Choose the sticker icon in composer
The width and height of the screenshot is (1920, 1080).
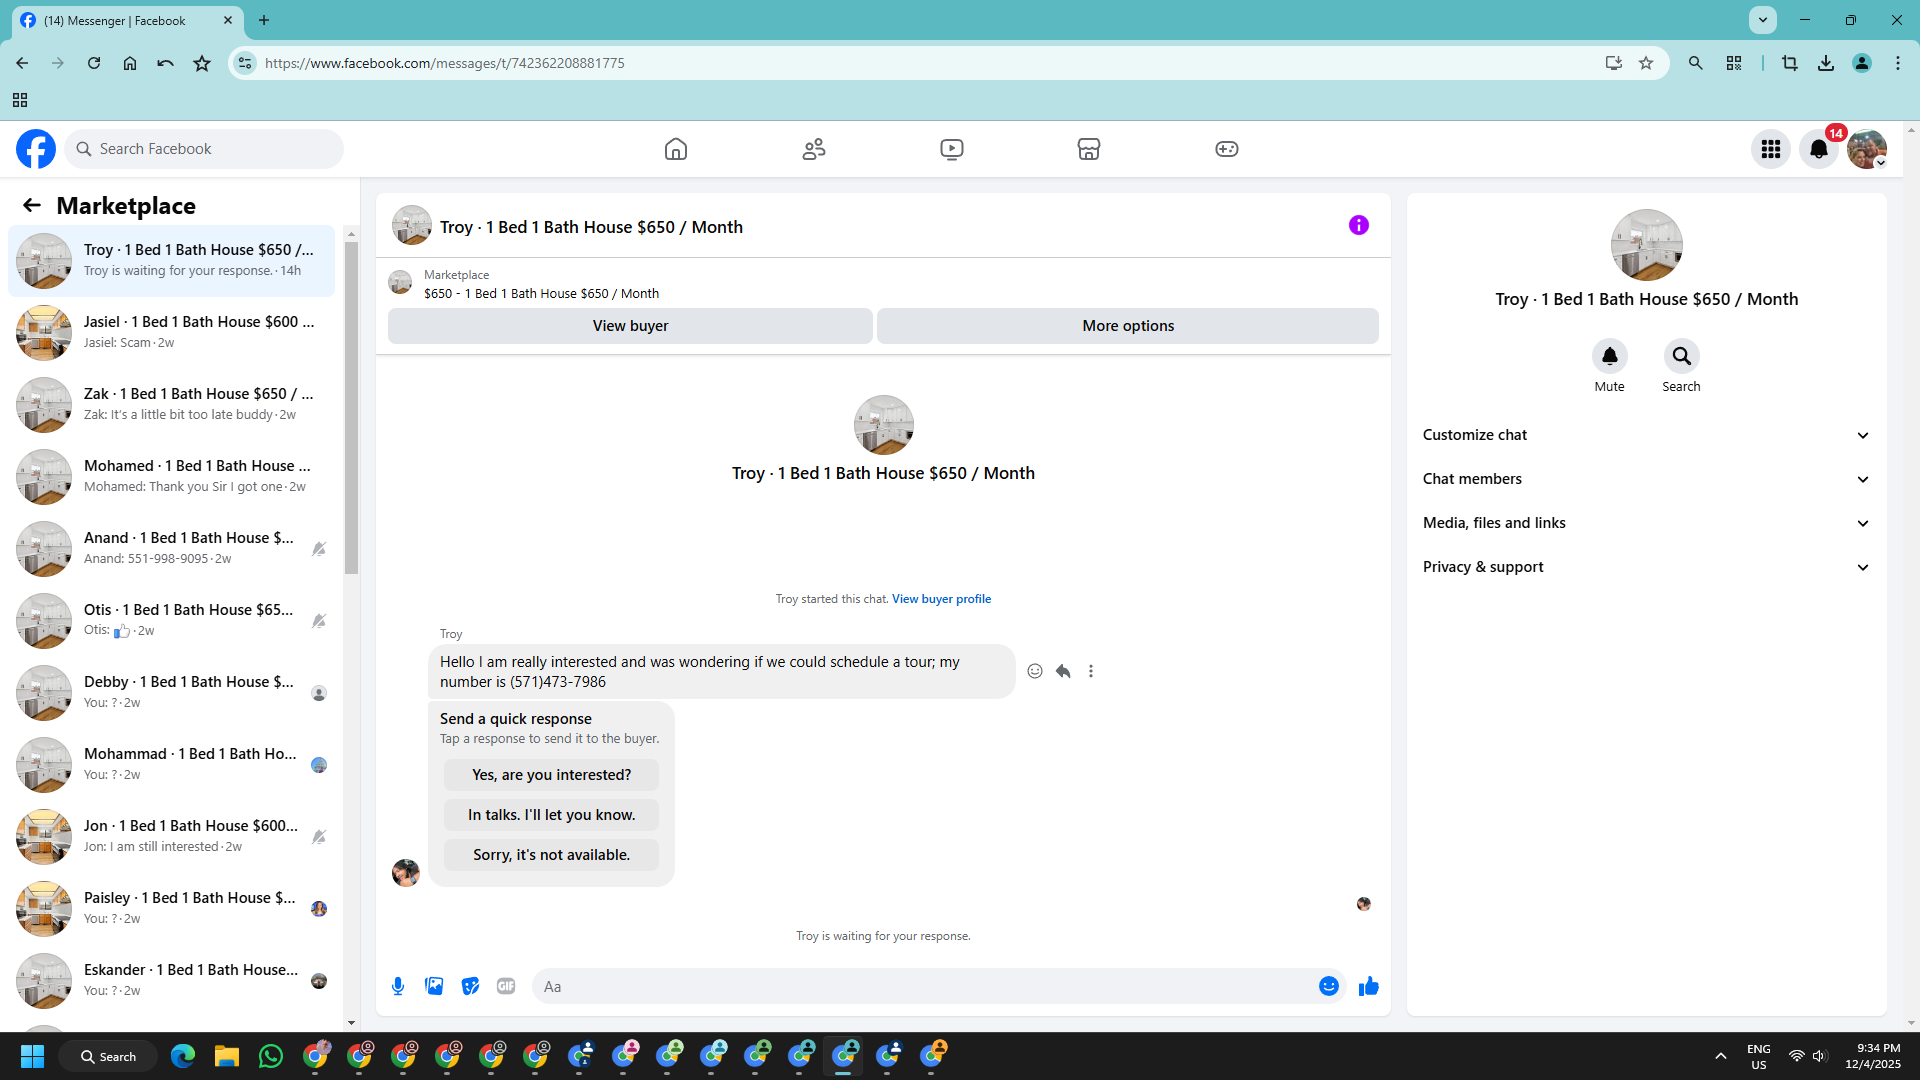(x=470, y=986)
